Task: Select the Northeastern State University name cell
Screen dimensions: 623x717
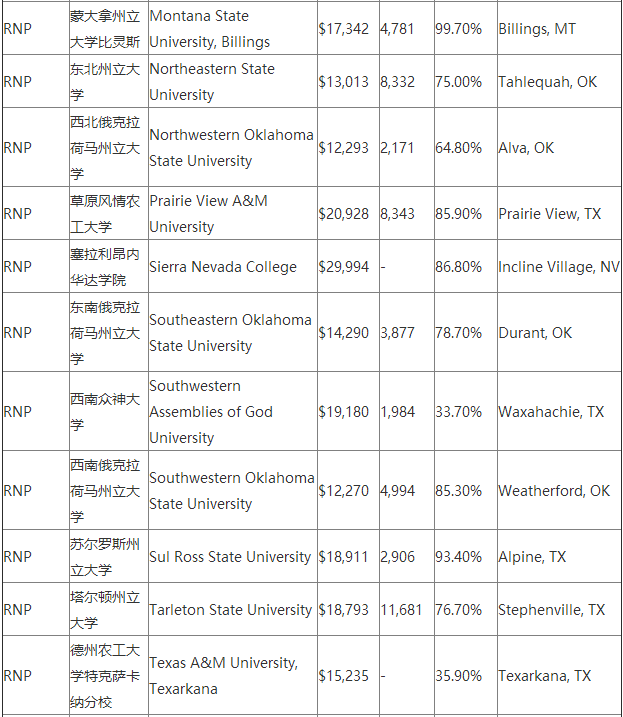Action: coord(233,82)
